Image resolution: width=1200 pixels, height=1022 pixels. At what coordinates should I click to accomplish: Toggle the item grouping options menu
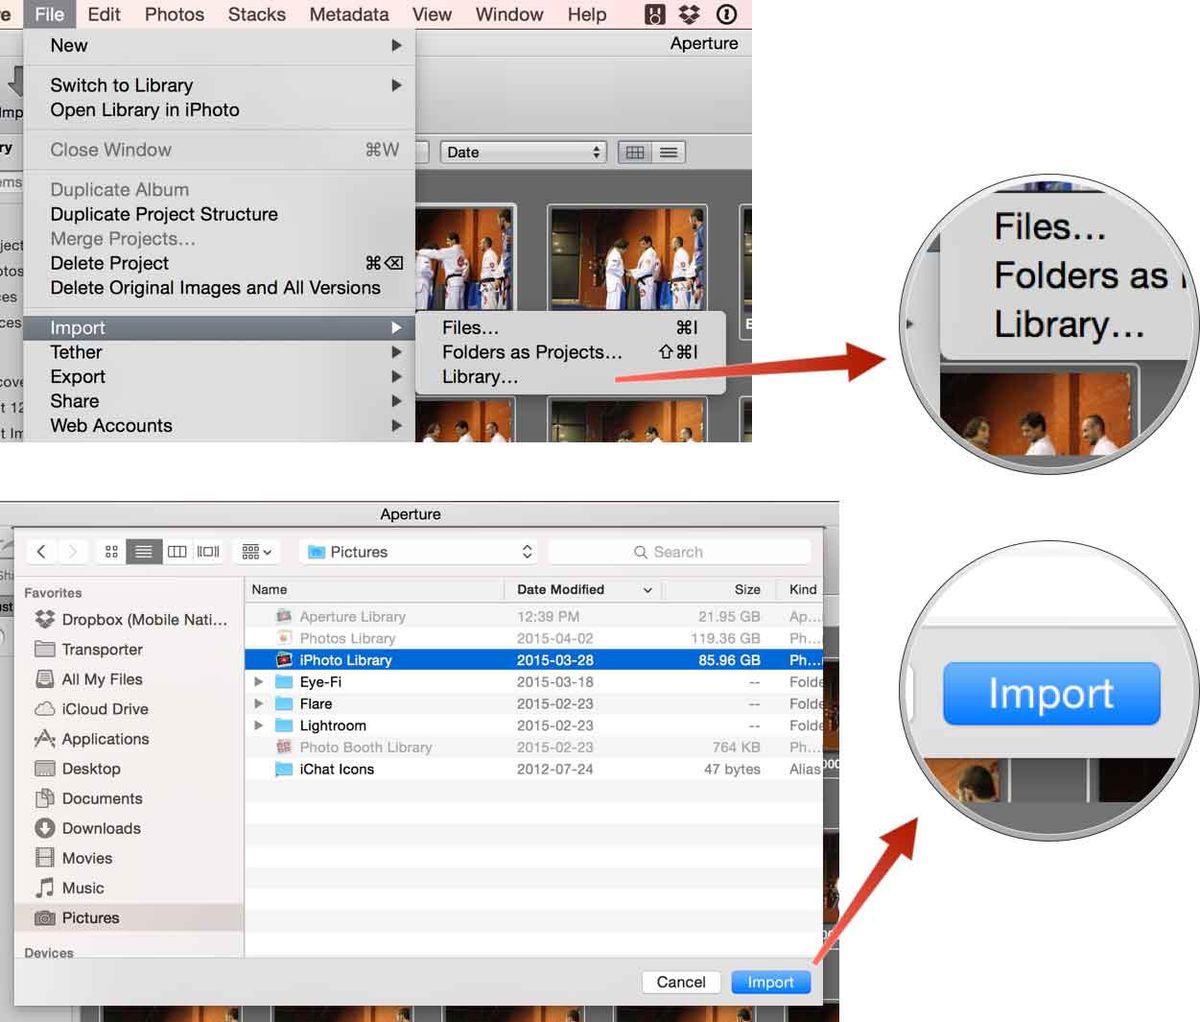coord(256,551)
